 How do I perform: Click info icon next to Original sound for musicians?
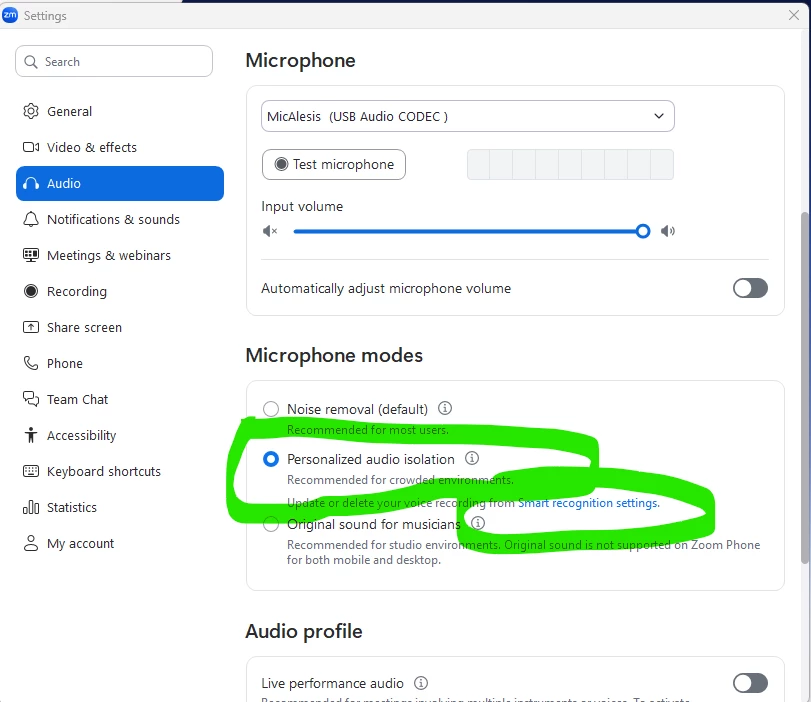[478, 523]
